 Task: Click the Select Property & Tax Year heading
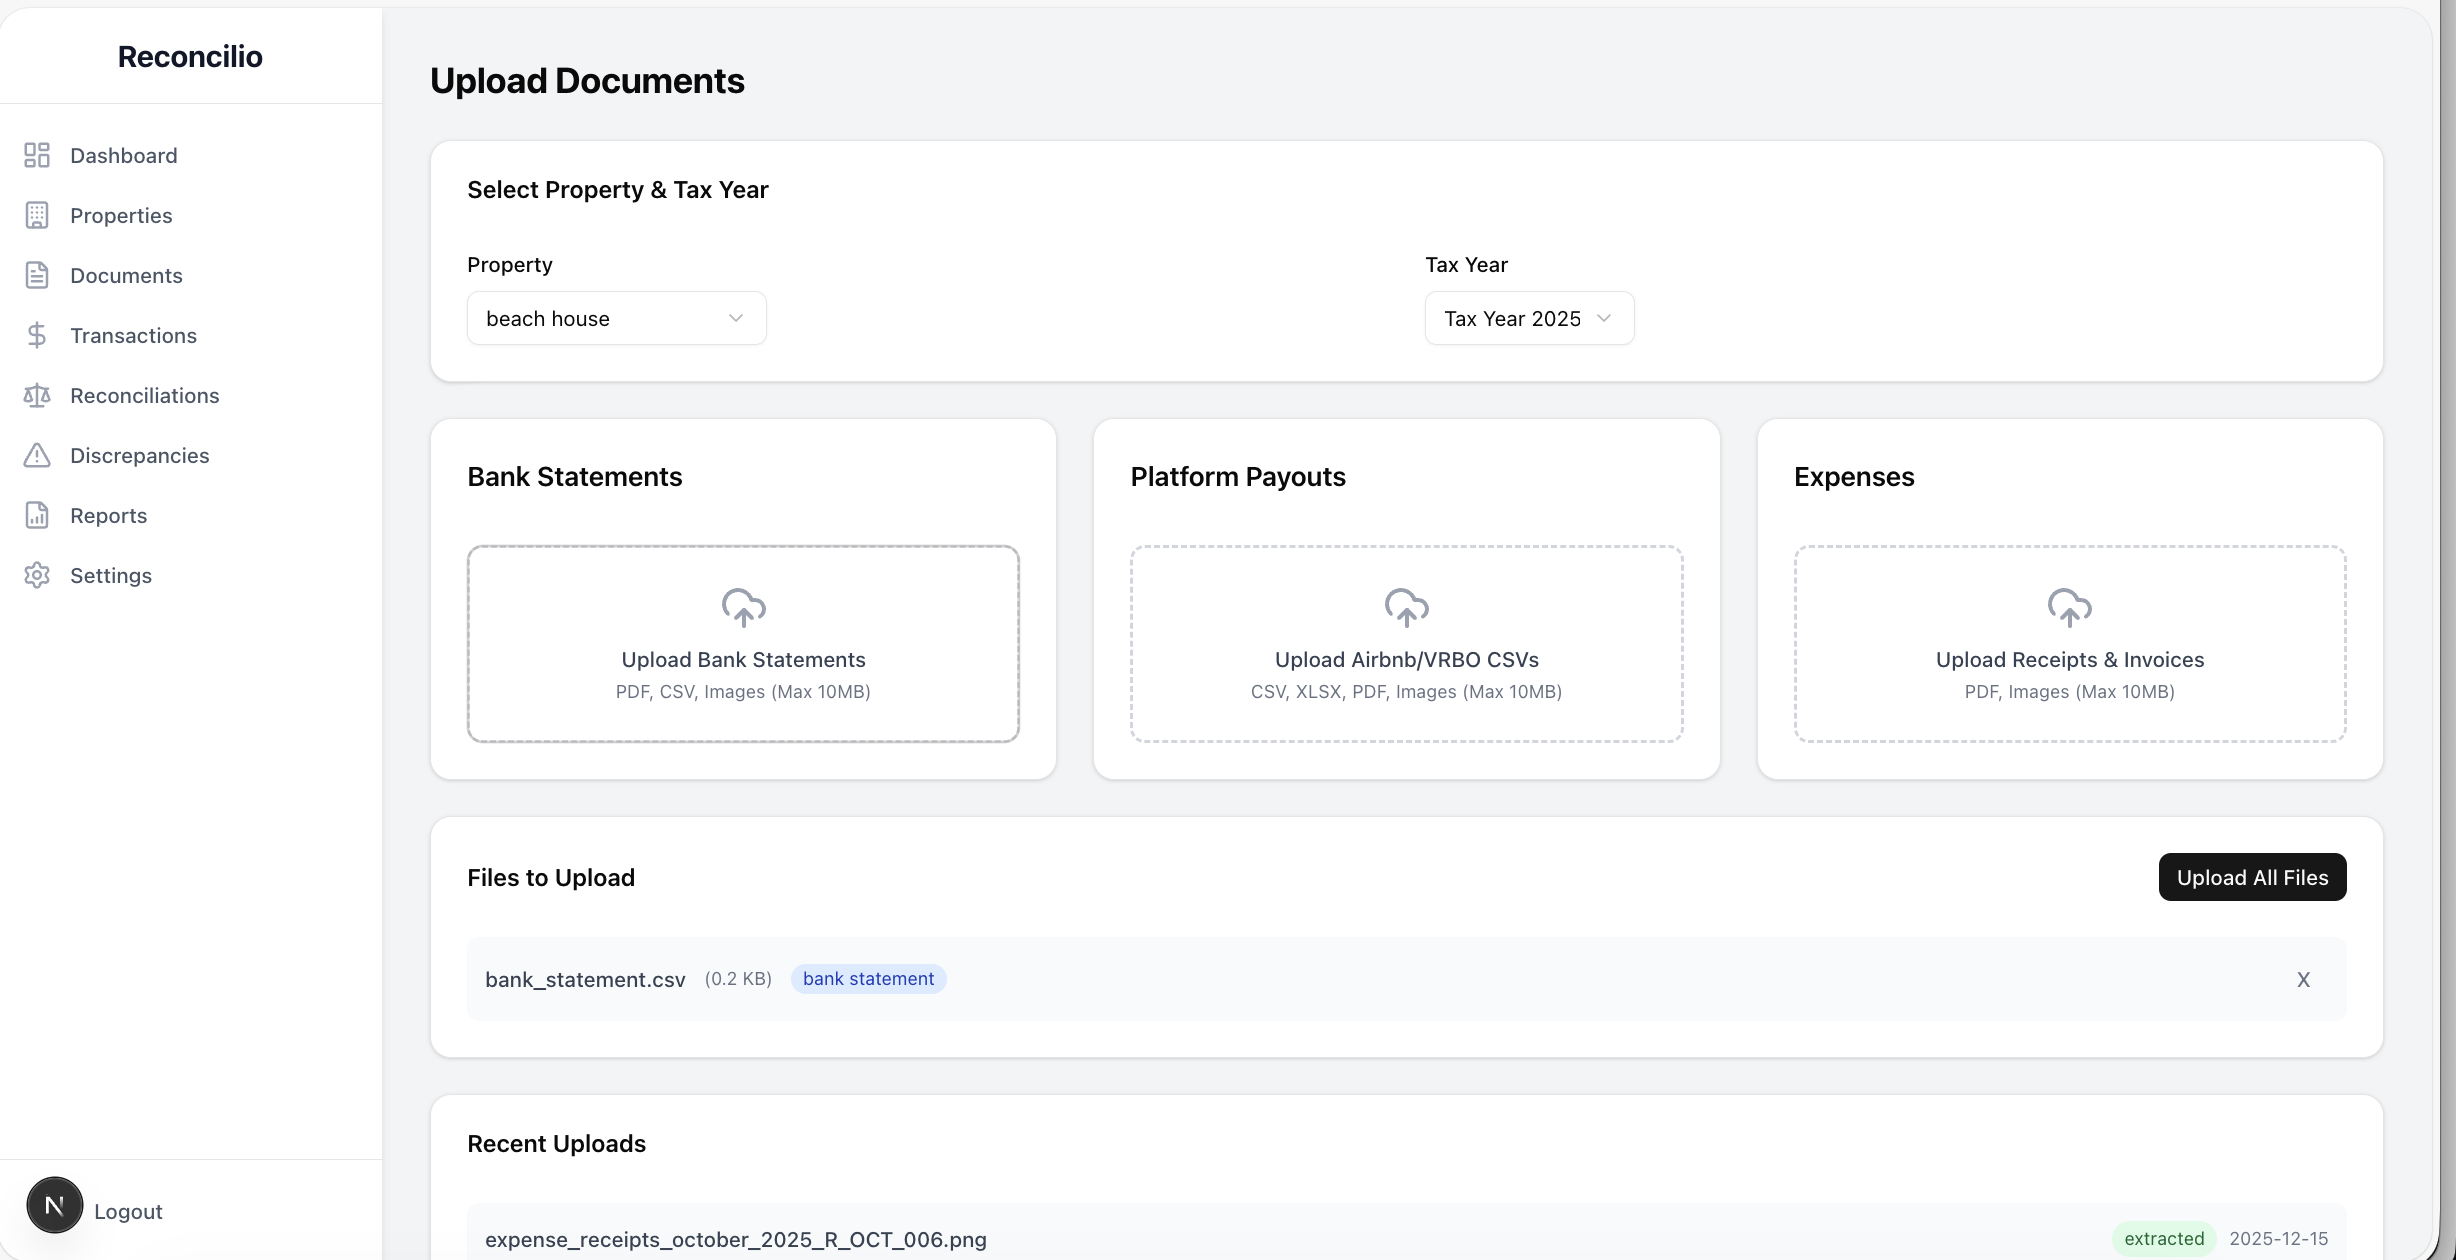click(617, 190)
